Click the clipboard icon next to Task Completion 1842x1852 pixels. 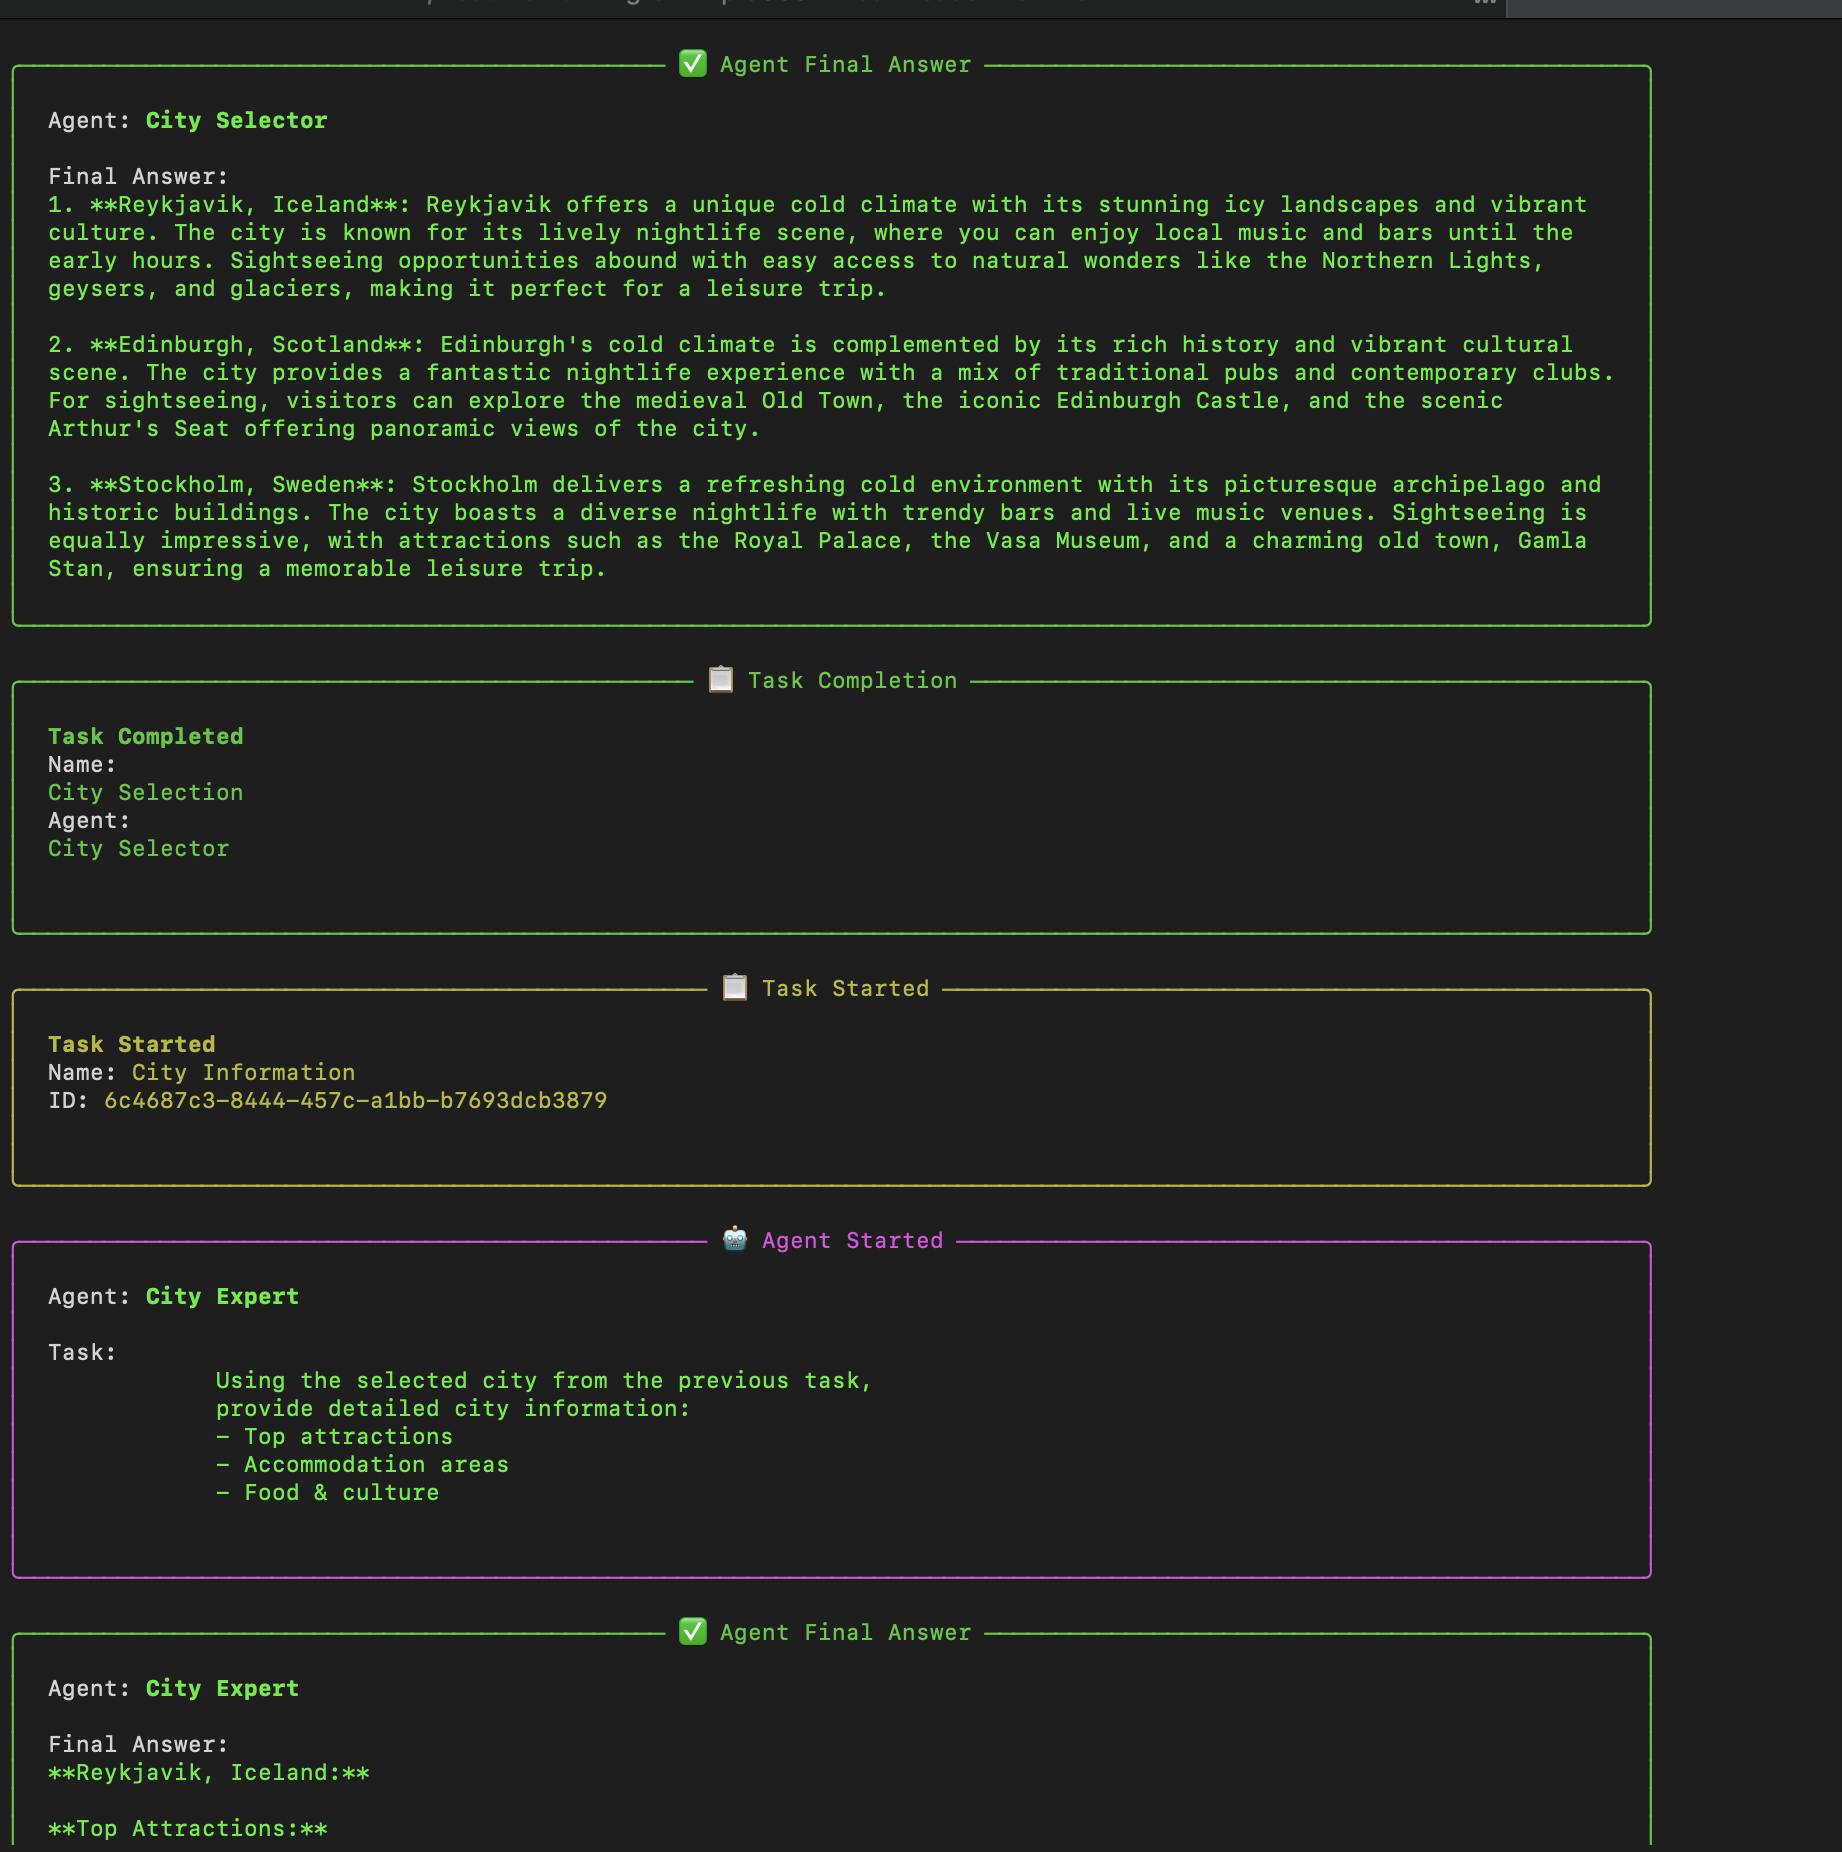click(720, 680)
